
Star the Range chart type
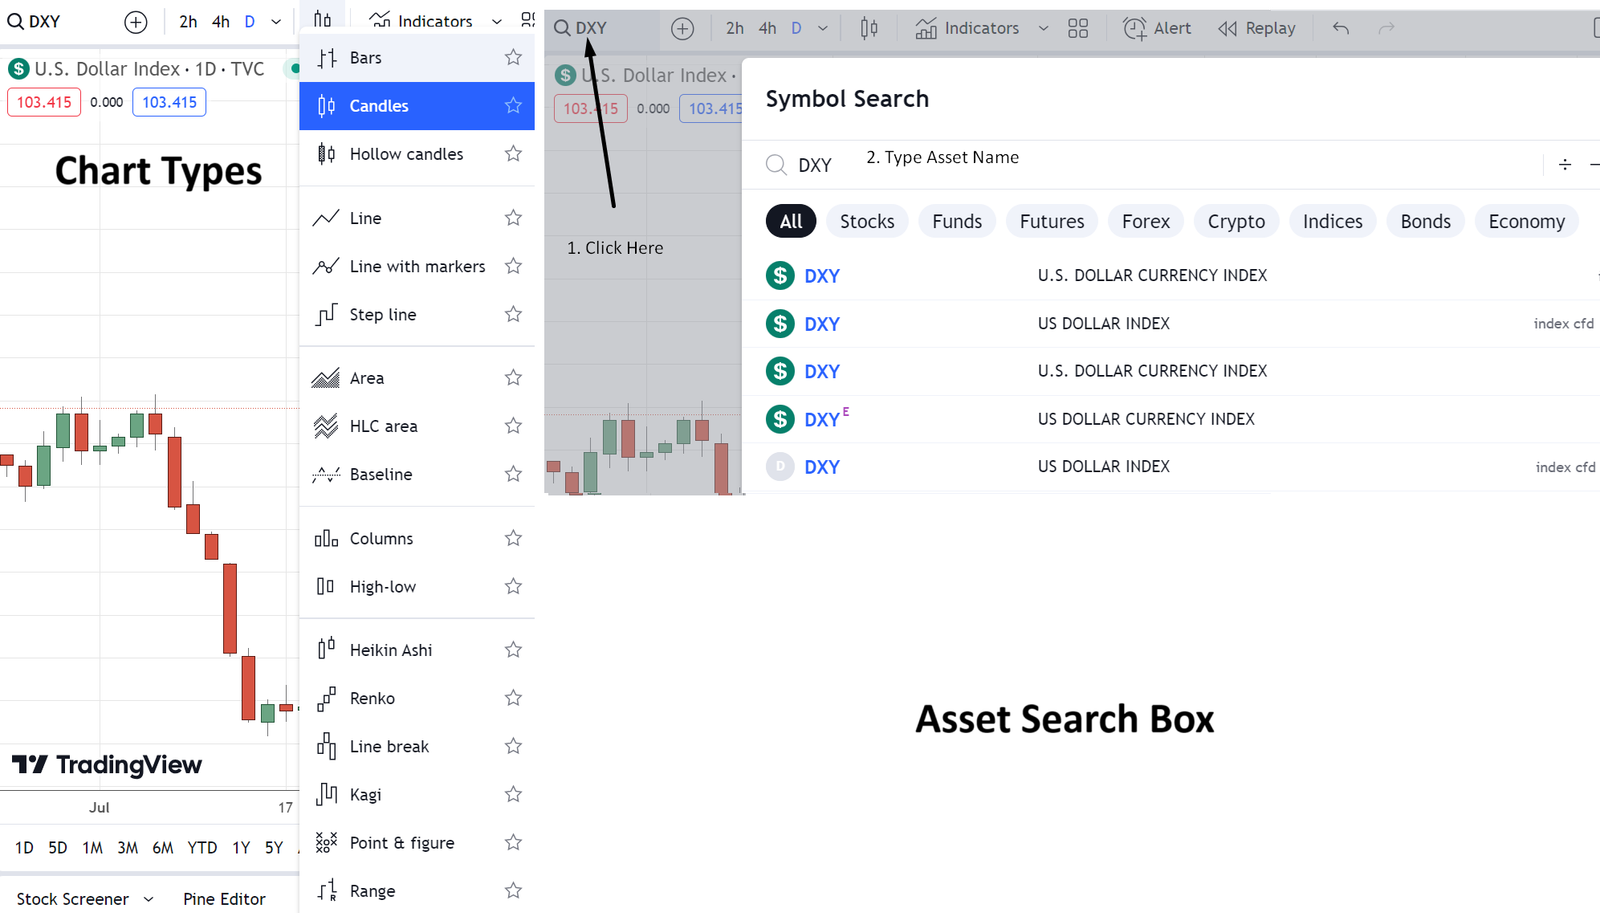tap(513, 890)
